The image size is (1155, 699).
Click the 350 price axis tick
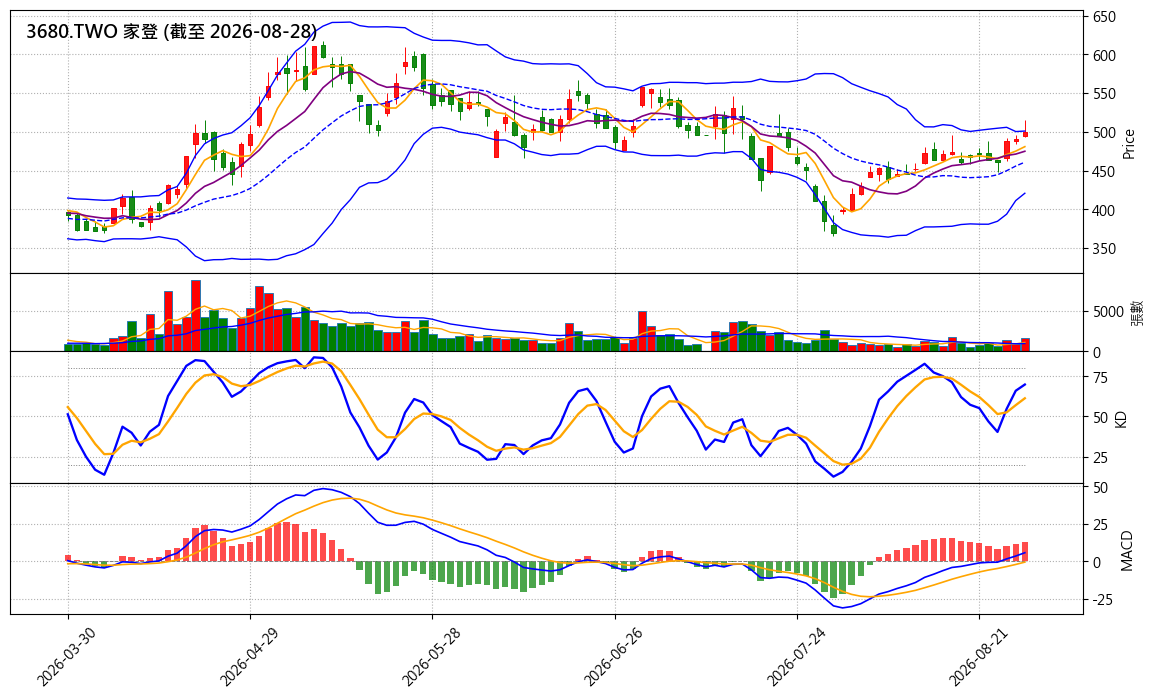pos(1104,250)
